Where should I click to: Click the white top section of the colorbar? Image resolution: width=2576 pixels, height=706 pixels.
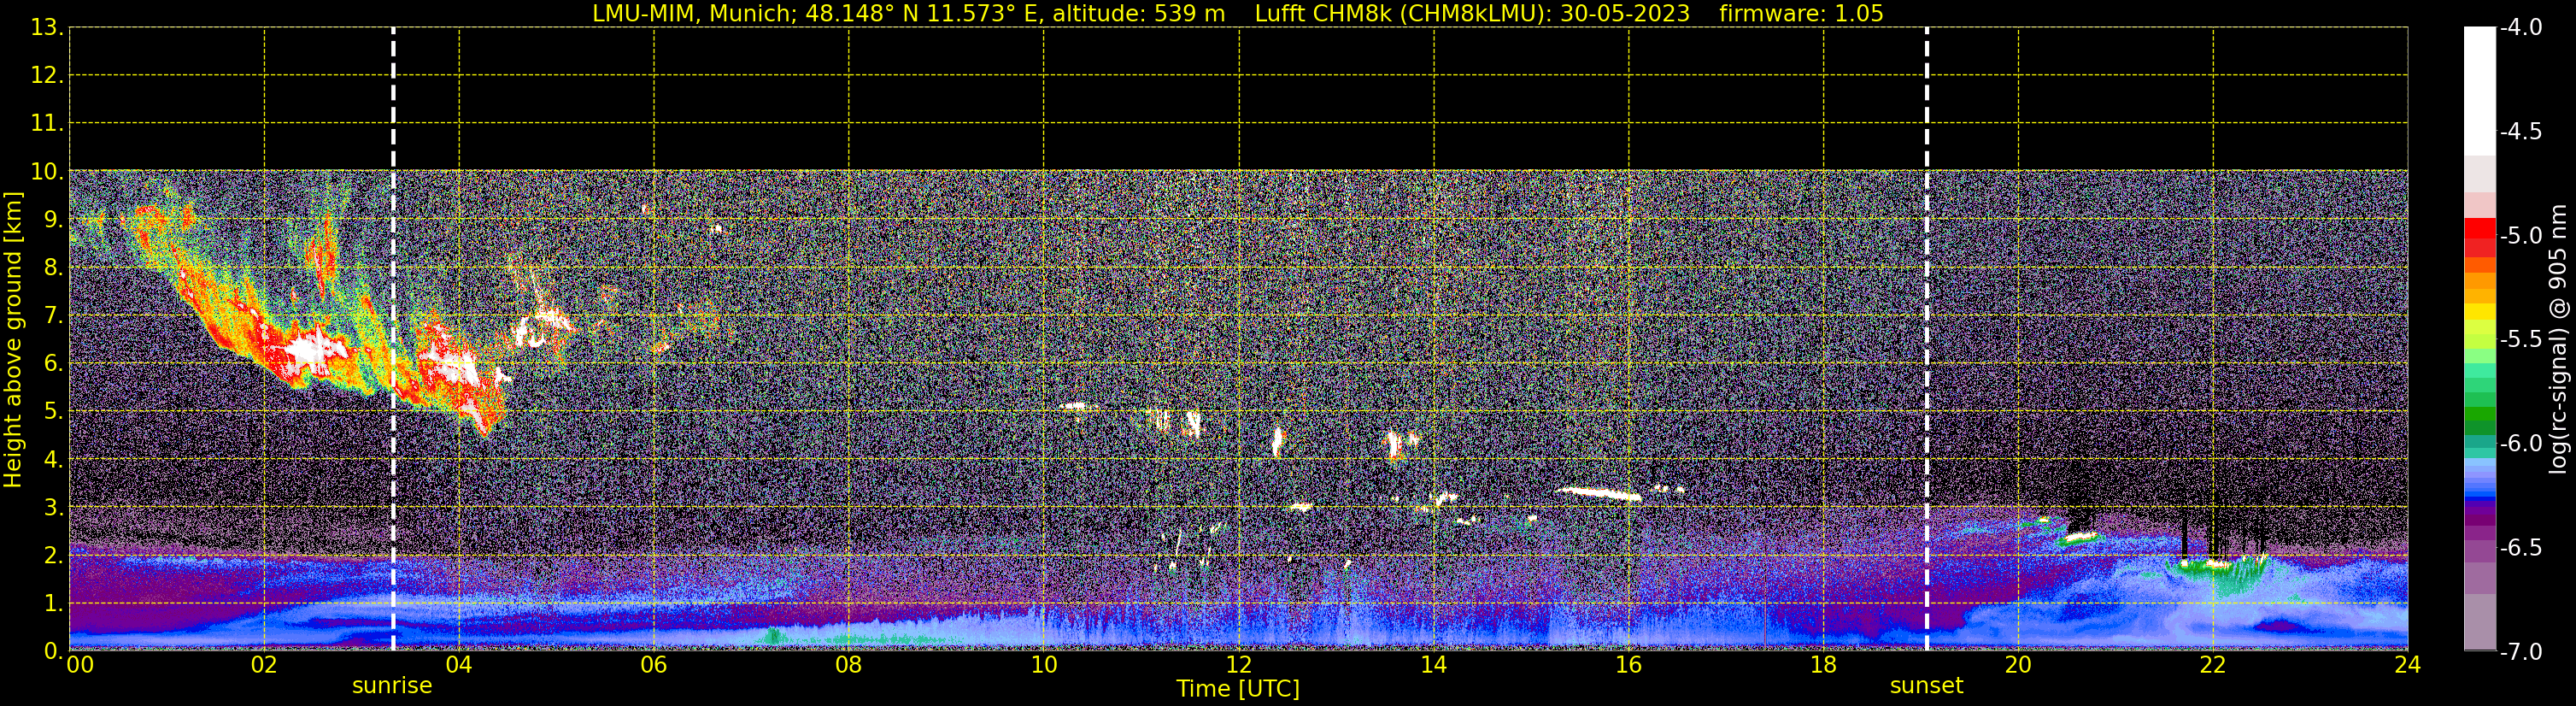pos(2479,90)
